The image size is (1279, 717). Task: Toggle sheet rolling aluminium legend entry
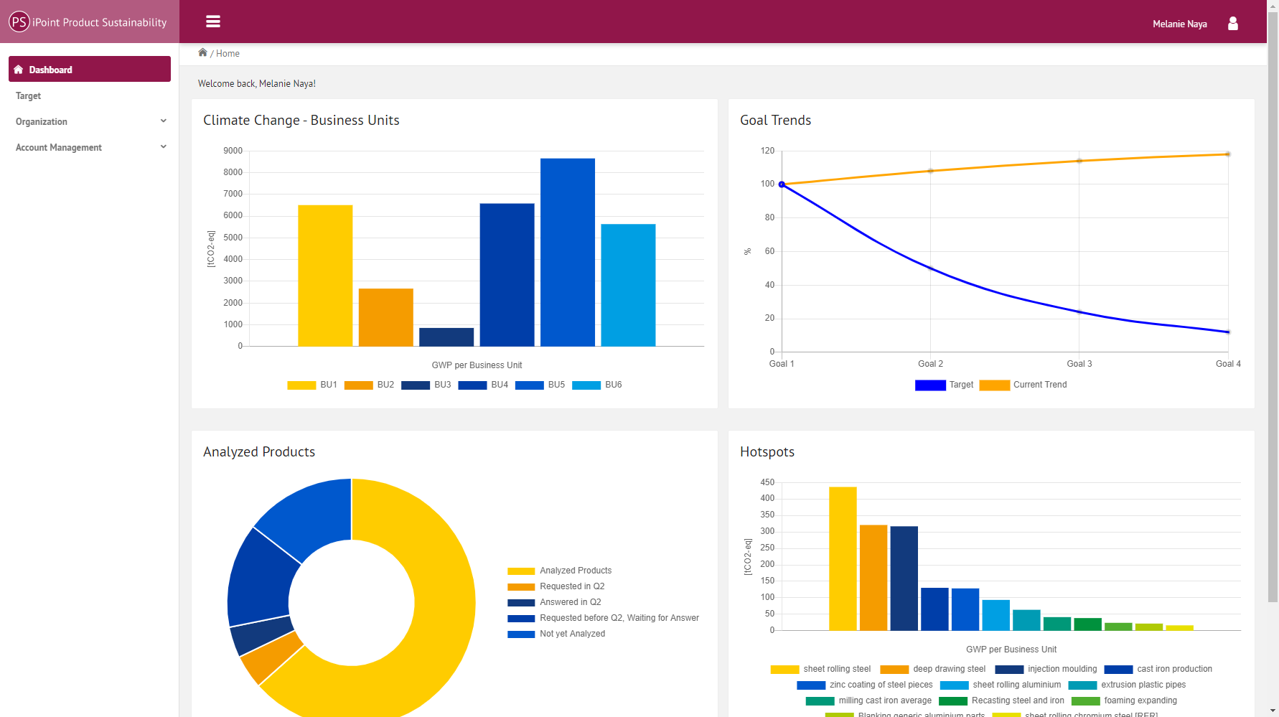click(1000, 685)
